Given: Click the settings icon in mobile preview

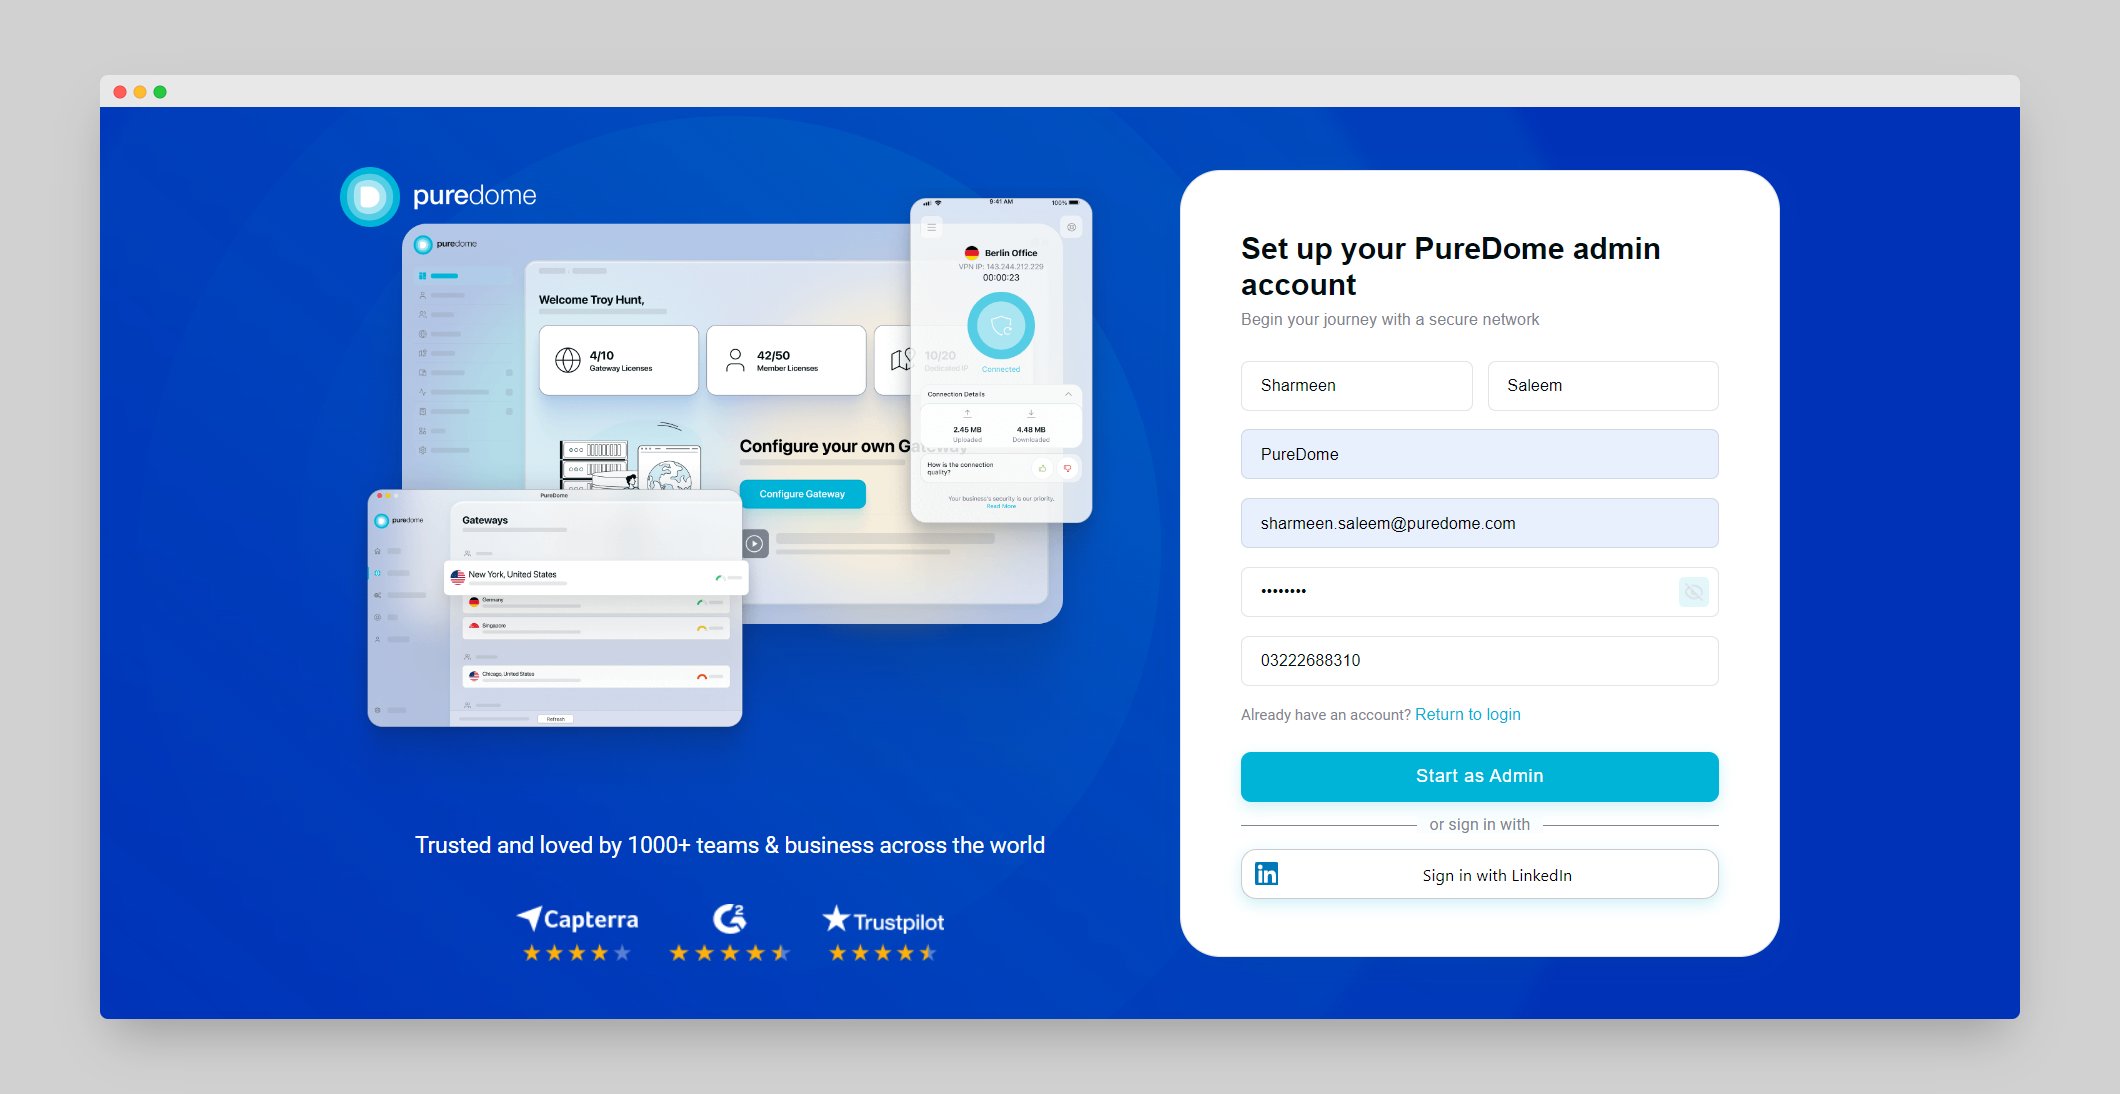Looking at the screenshot, I should click(1071, 227).
